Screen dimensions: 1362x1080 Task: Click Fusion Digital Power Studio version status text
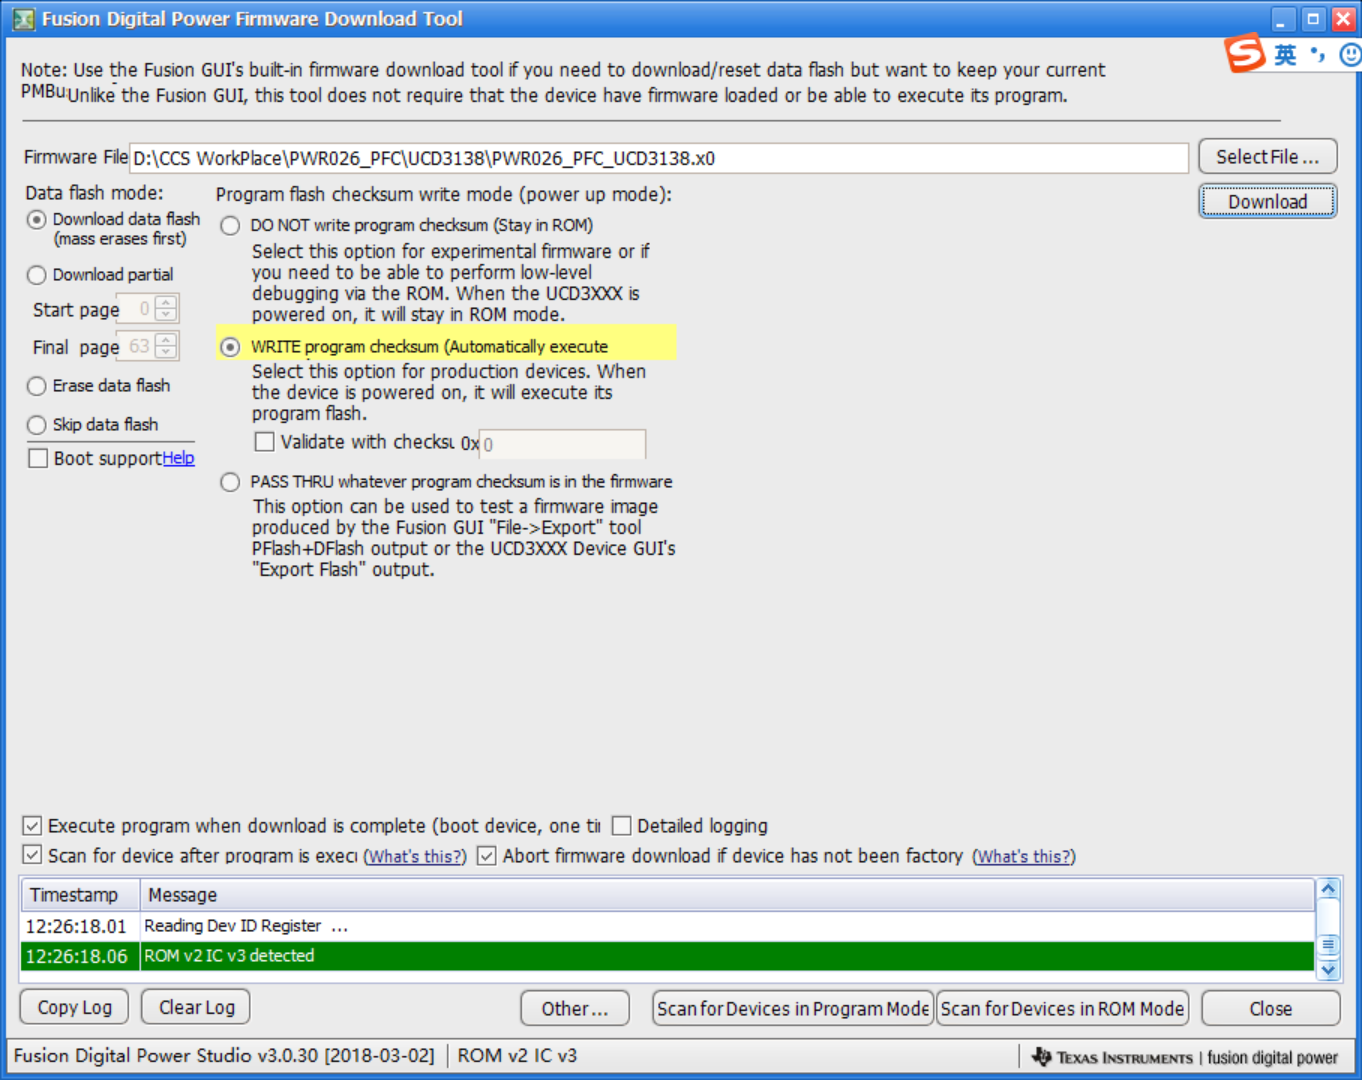(x=224, y=1056)
